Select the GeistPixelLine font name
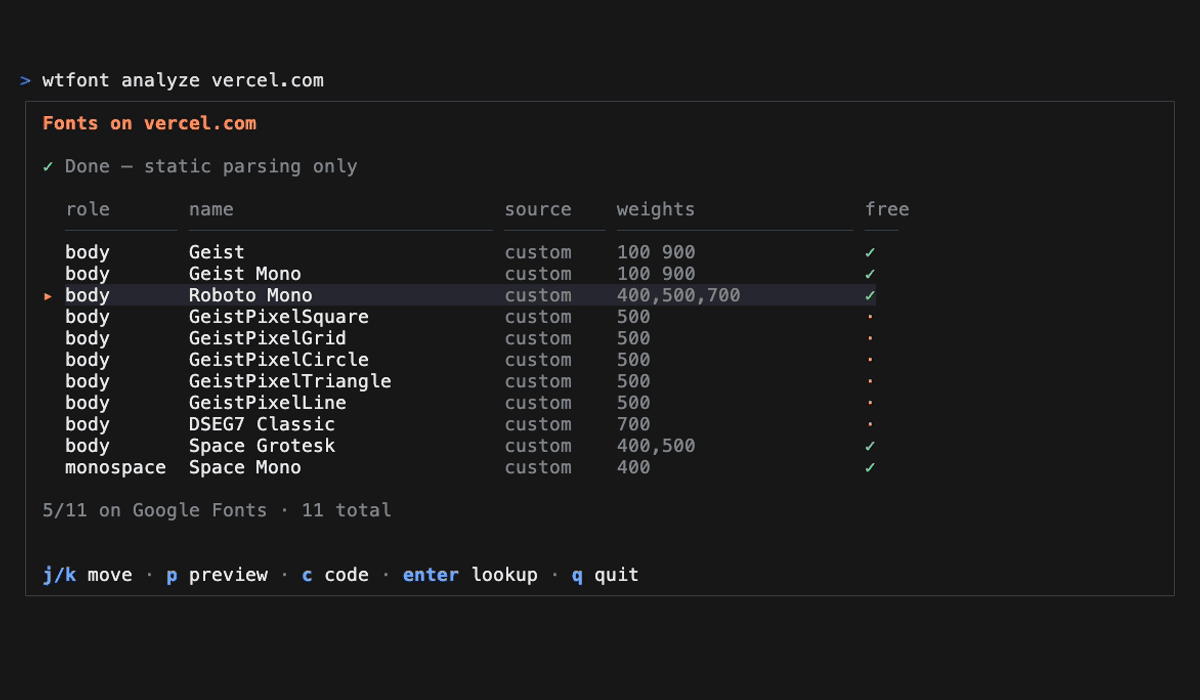 tap(267, 403)
